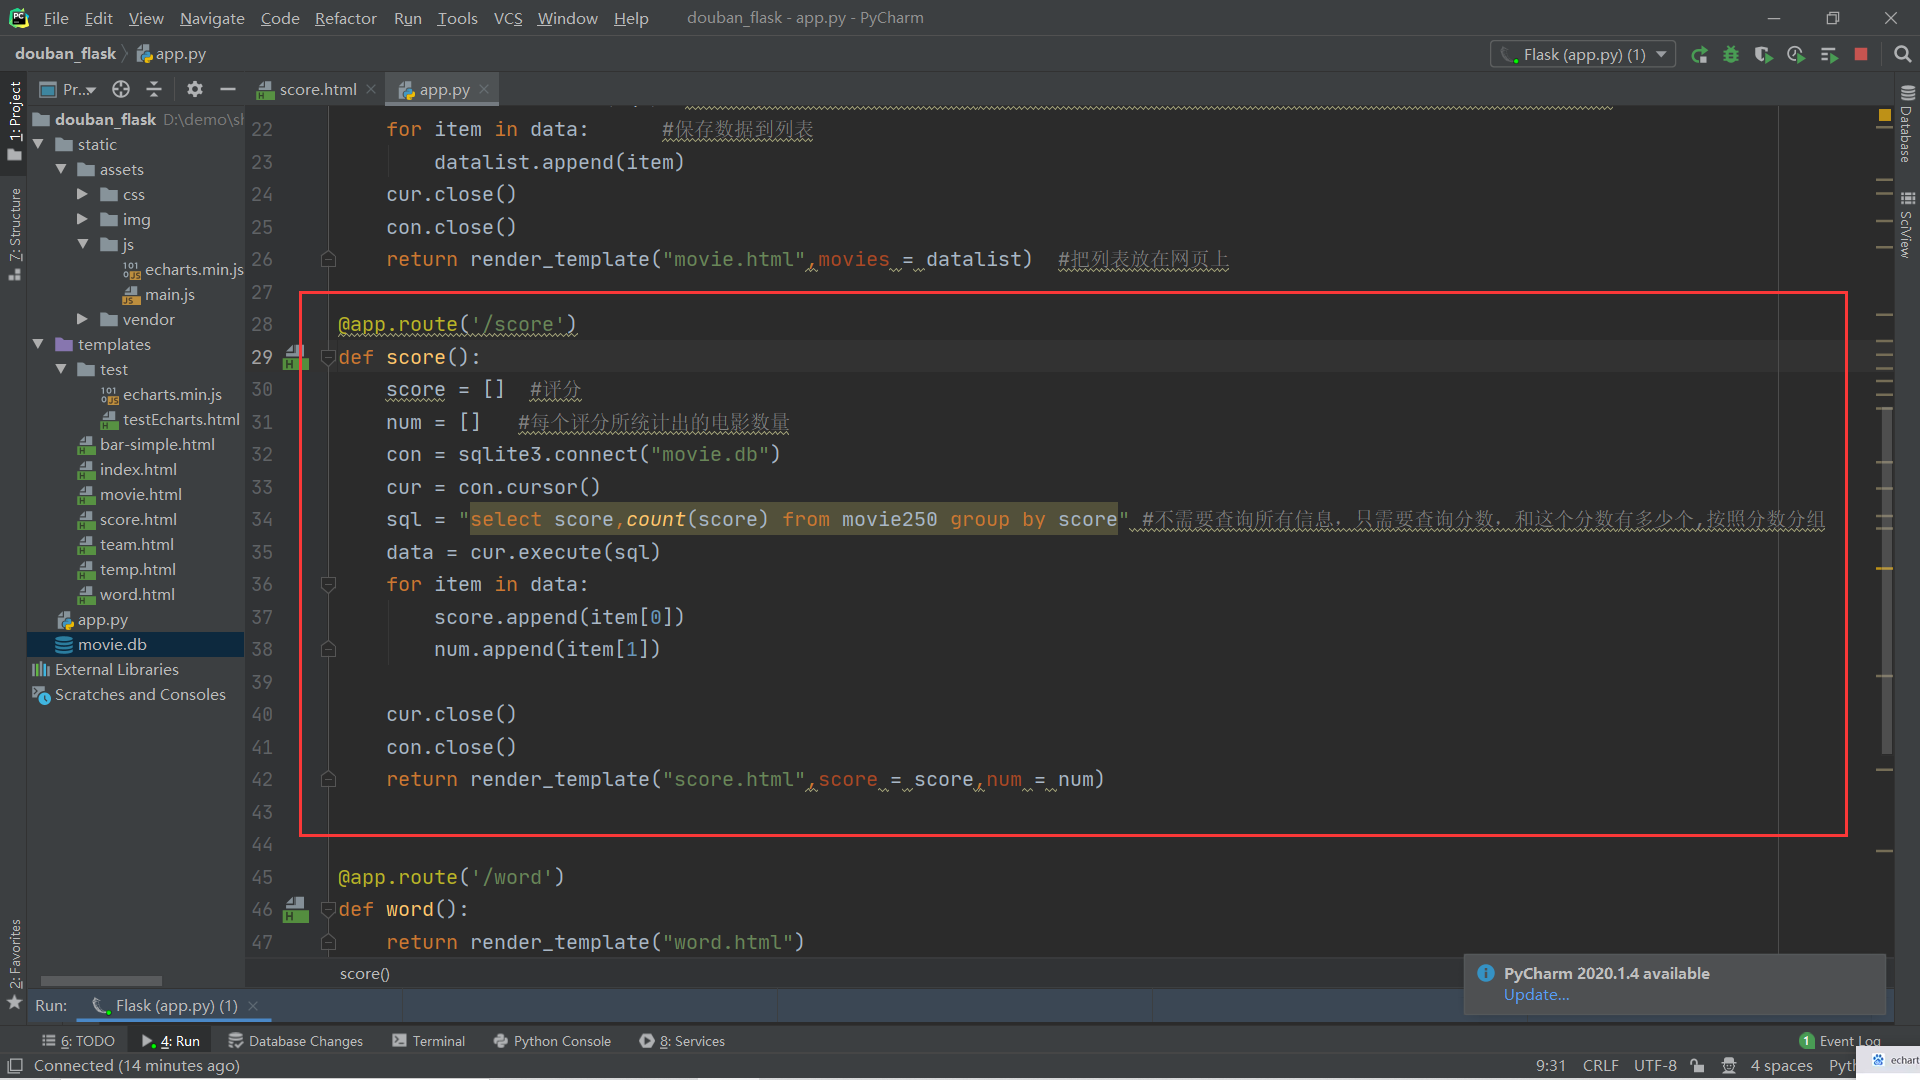This screenshot has width=1920, height=1080.
Task: Collapse the templates folder in the tree
Action: [x=38, y=344]
